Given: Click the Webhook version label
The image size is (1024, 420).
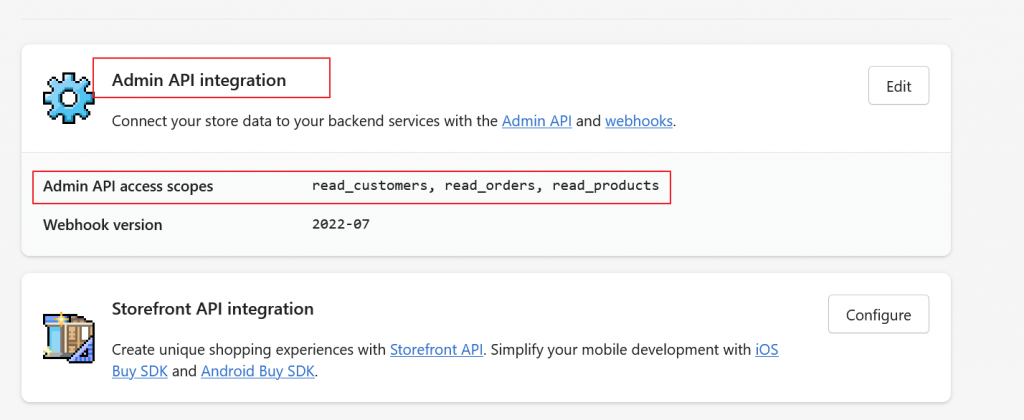Looking at the screenshot, I should pos(103,225).
